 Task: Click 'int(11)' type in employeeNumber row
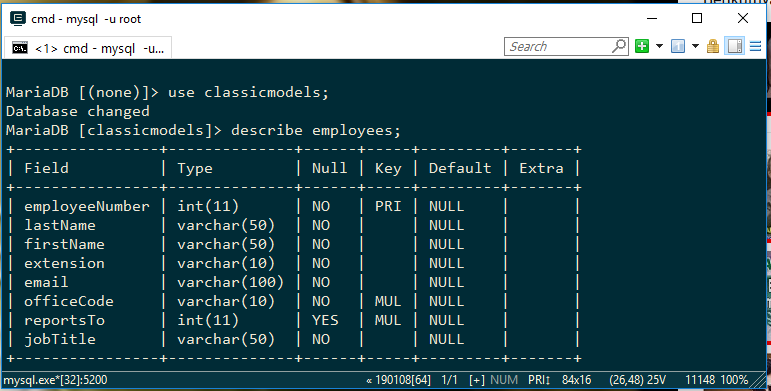coord(208,207)
